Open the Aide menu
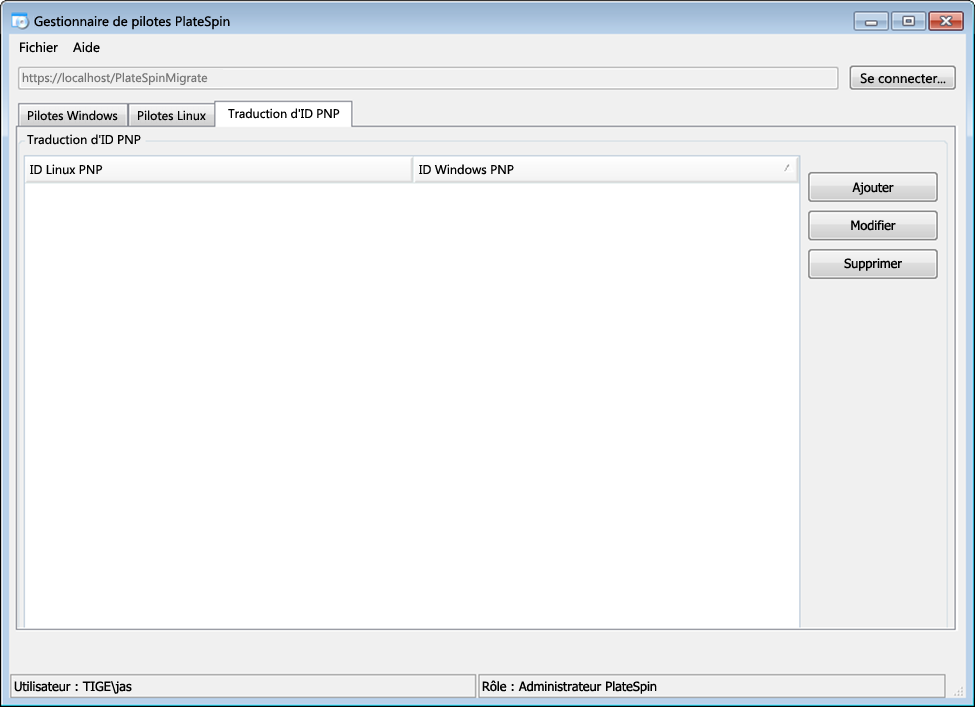Image resolution: width=975 pixels, height=707 pixels. click(x=86, y=47)
